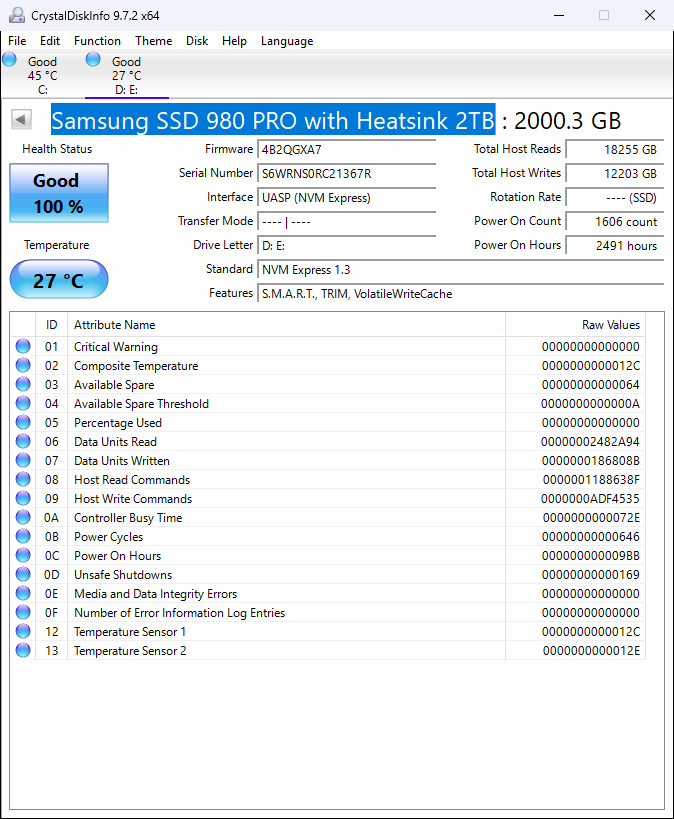Click status orb for Host Write Commands

pyautogui.click(x=23, y=498)
